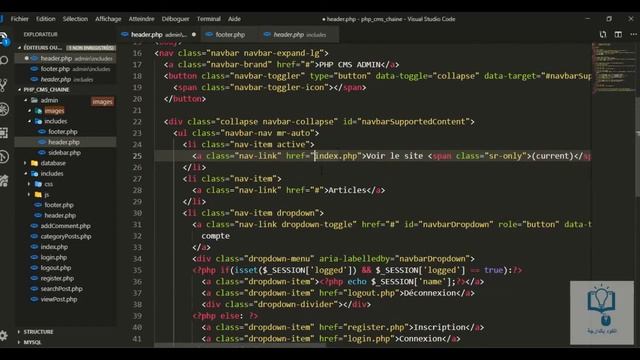Split the editor to the right
Screen dimensions: 640x360
pos(618,35)
